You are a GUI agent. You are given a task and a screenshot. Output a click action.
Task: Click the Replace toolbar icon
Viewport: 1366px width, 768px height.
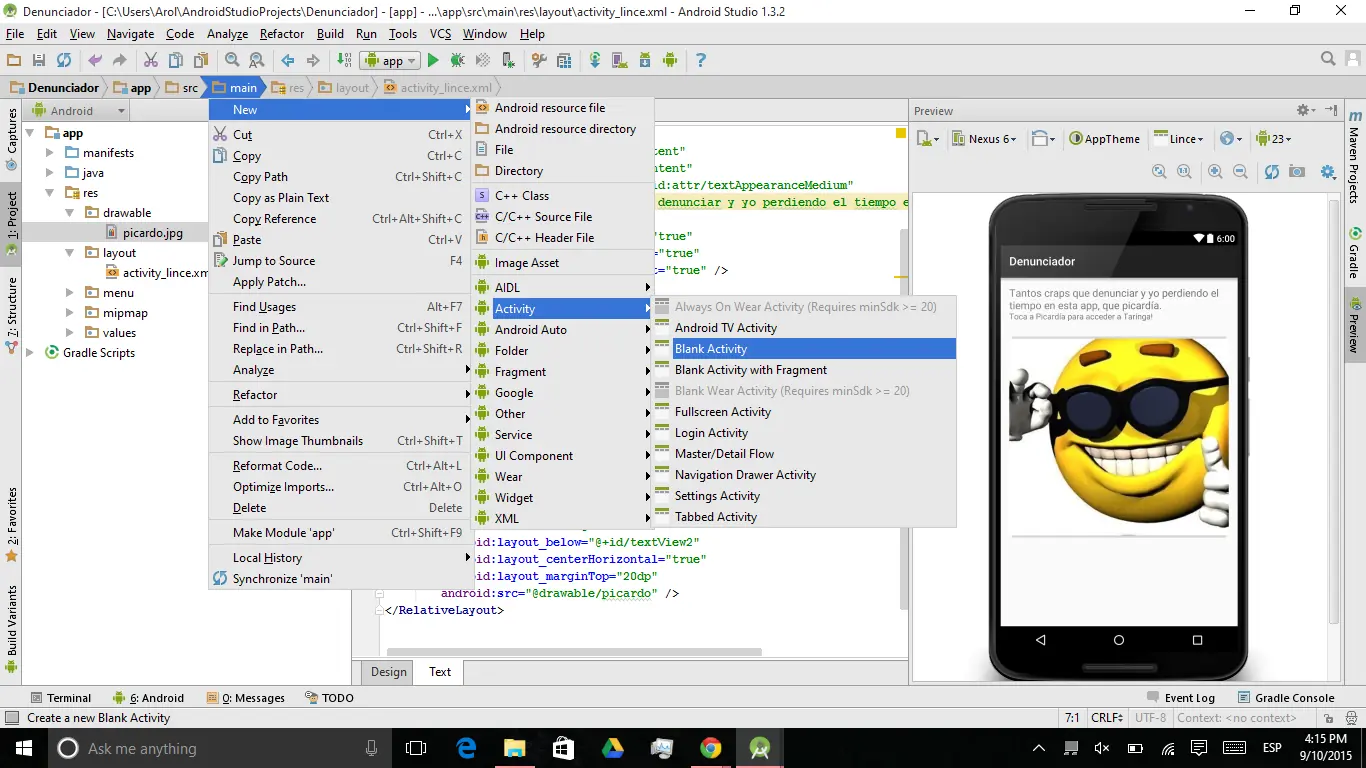pyautogui.click(x=257, y=61)
